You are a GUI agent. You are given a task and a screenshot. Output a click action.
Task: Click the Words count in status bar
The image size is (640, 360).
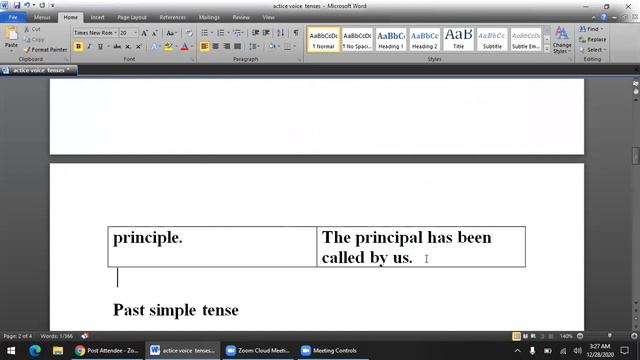(57, 336)
